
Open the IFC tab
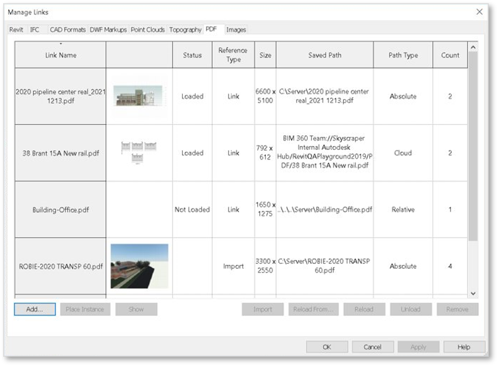pyautogui.click(x=35, y=30)
